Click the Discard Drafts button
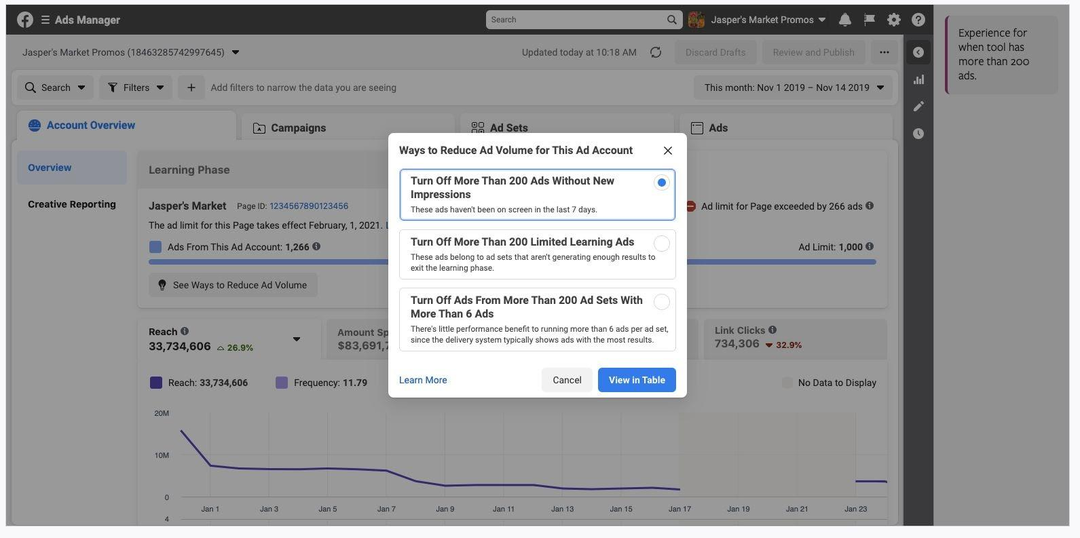The width and height of the screenshot is (1080, 538). click(716, 52)
